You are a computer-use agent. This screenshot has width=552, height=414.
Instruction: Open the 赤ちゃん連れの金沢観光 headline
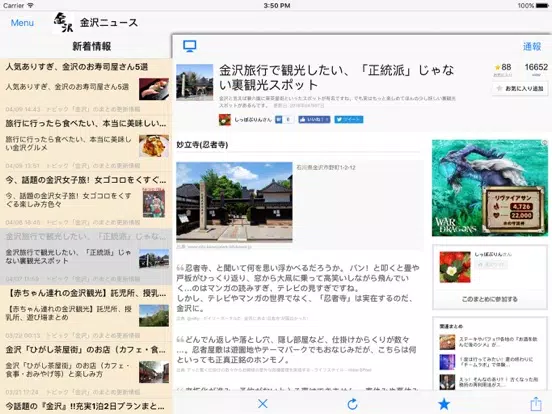point(86,293)
